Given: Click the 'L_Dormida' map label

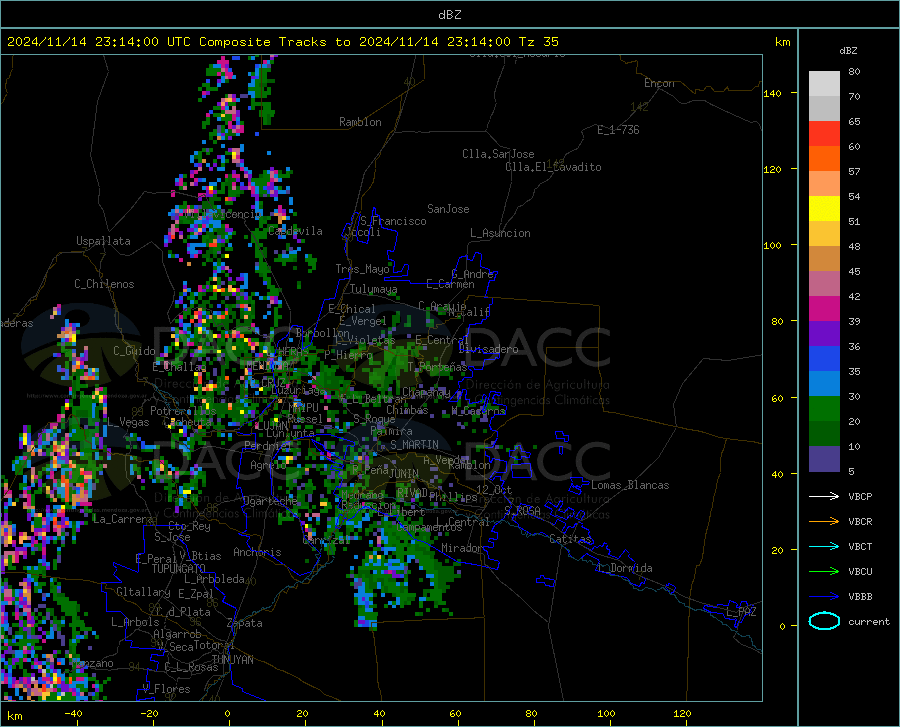Looking at the screenshot, I should pyautogui.click(x=625, y=568).
